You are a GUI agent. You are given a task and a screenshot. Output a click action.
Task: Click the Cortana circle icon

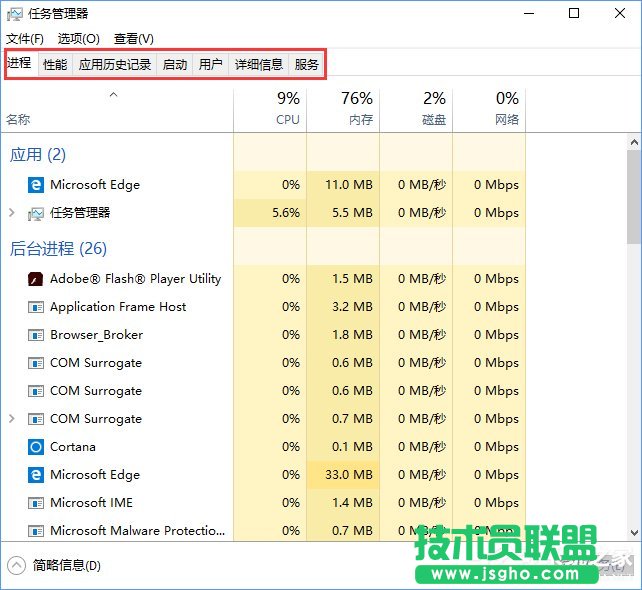(x=36, y=447)
